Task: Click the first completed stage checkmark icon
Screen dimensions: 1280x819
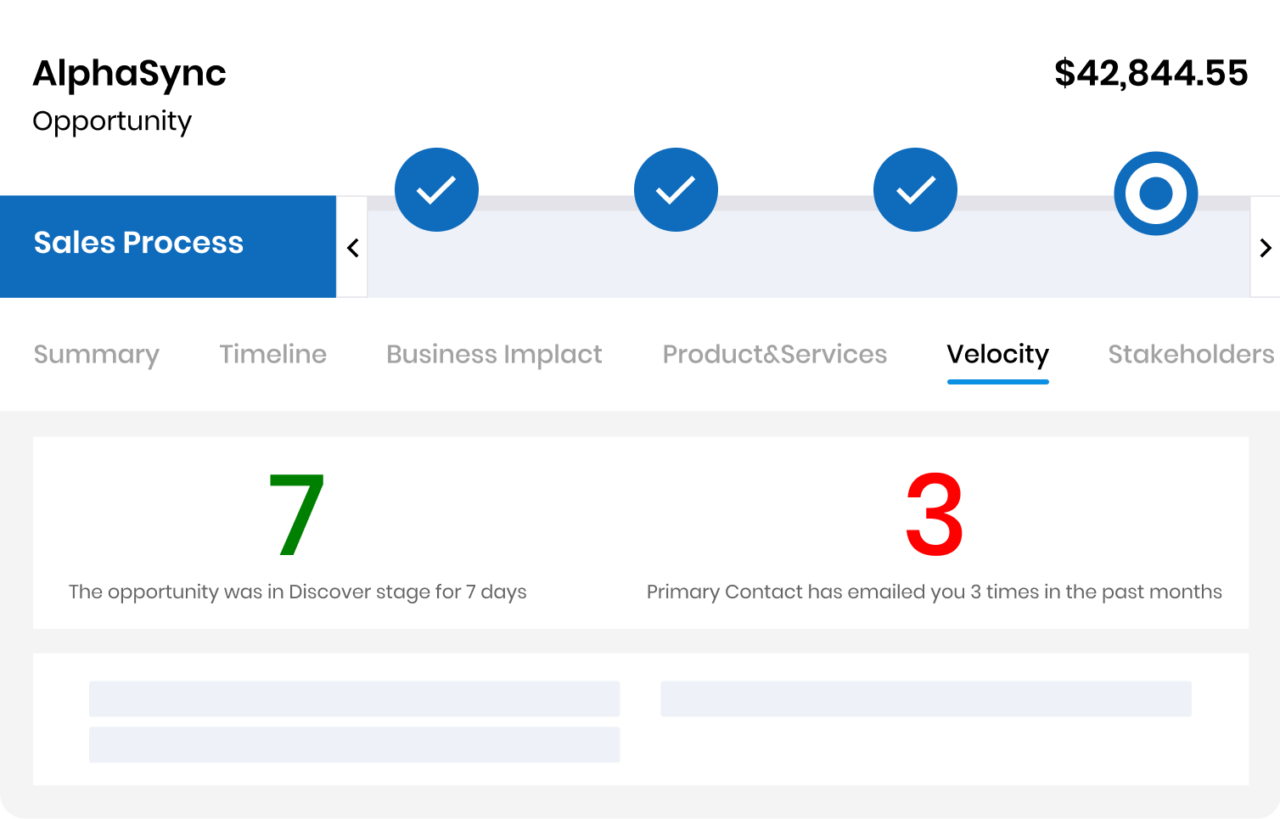Action: [x=436, y=189]
